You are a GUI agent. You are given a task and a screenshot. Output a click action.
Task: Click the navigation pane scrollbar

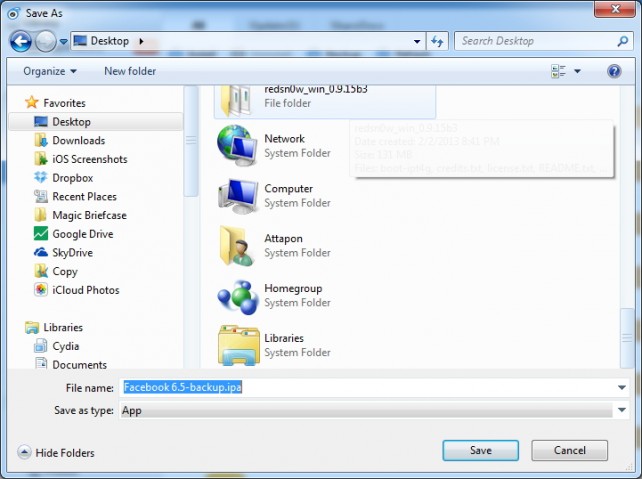click(x=191, y=141)
